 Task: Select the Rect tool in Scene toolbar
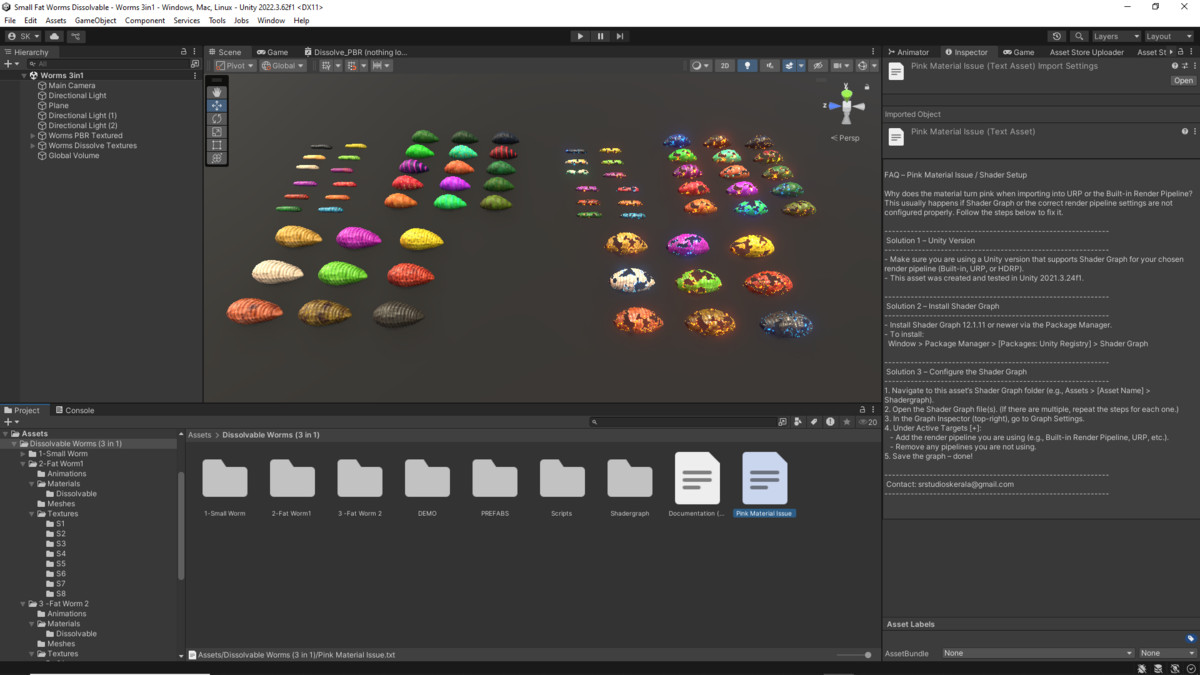(x=217, y=145)
